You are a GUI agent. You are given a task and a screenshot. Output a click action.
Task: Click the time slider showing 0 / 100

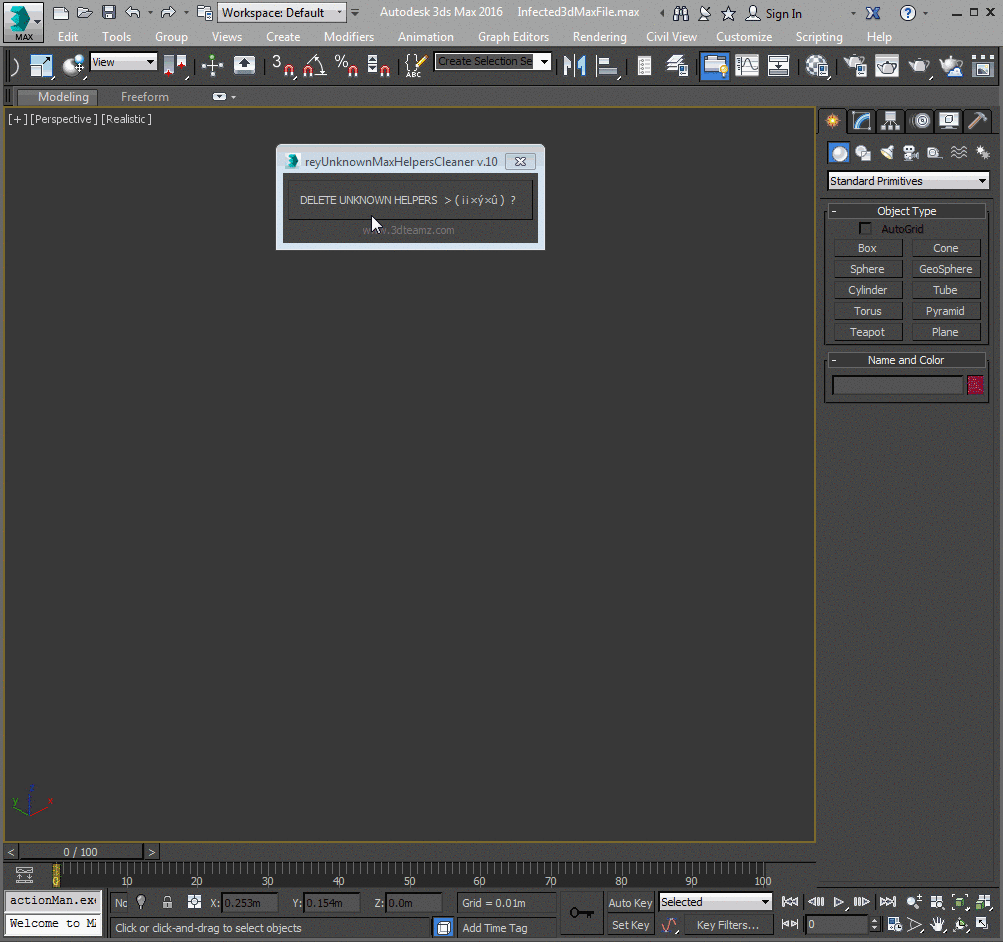(81, 852)
